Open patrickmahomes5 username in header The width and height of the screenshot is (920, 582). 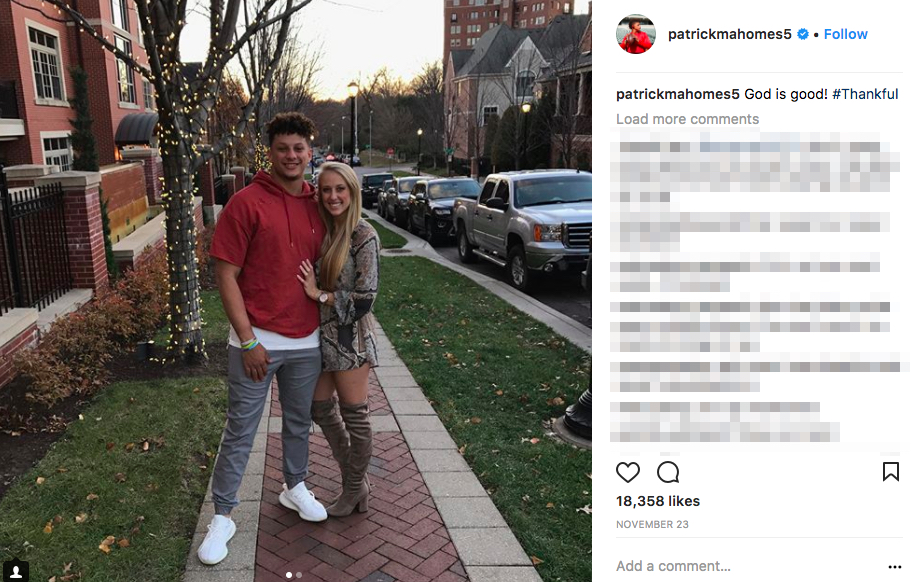click(x=730, y=34)
